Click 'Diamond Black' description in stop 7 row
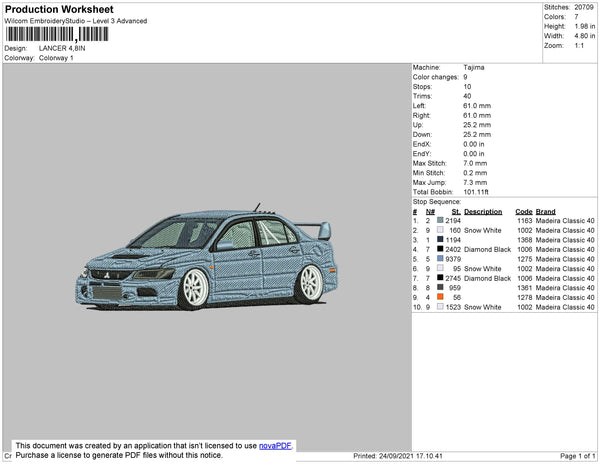This screenshot has width=600, height=464. point(488,278)
